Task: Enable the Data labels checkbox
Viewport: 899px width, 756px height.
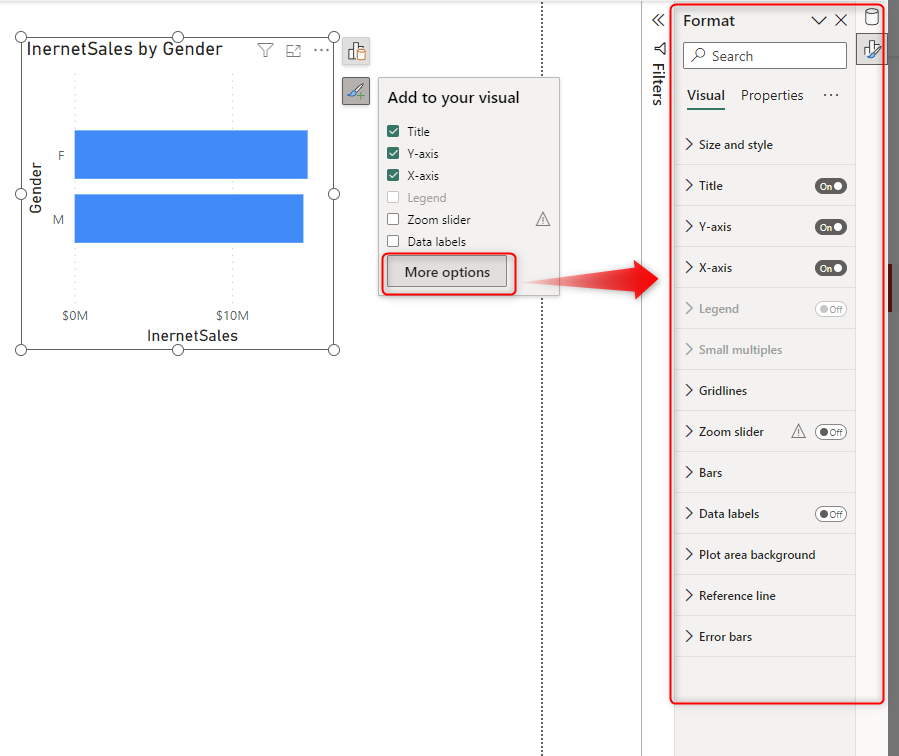Action: 393,241
